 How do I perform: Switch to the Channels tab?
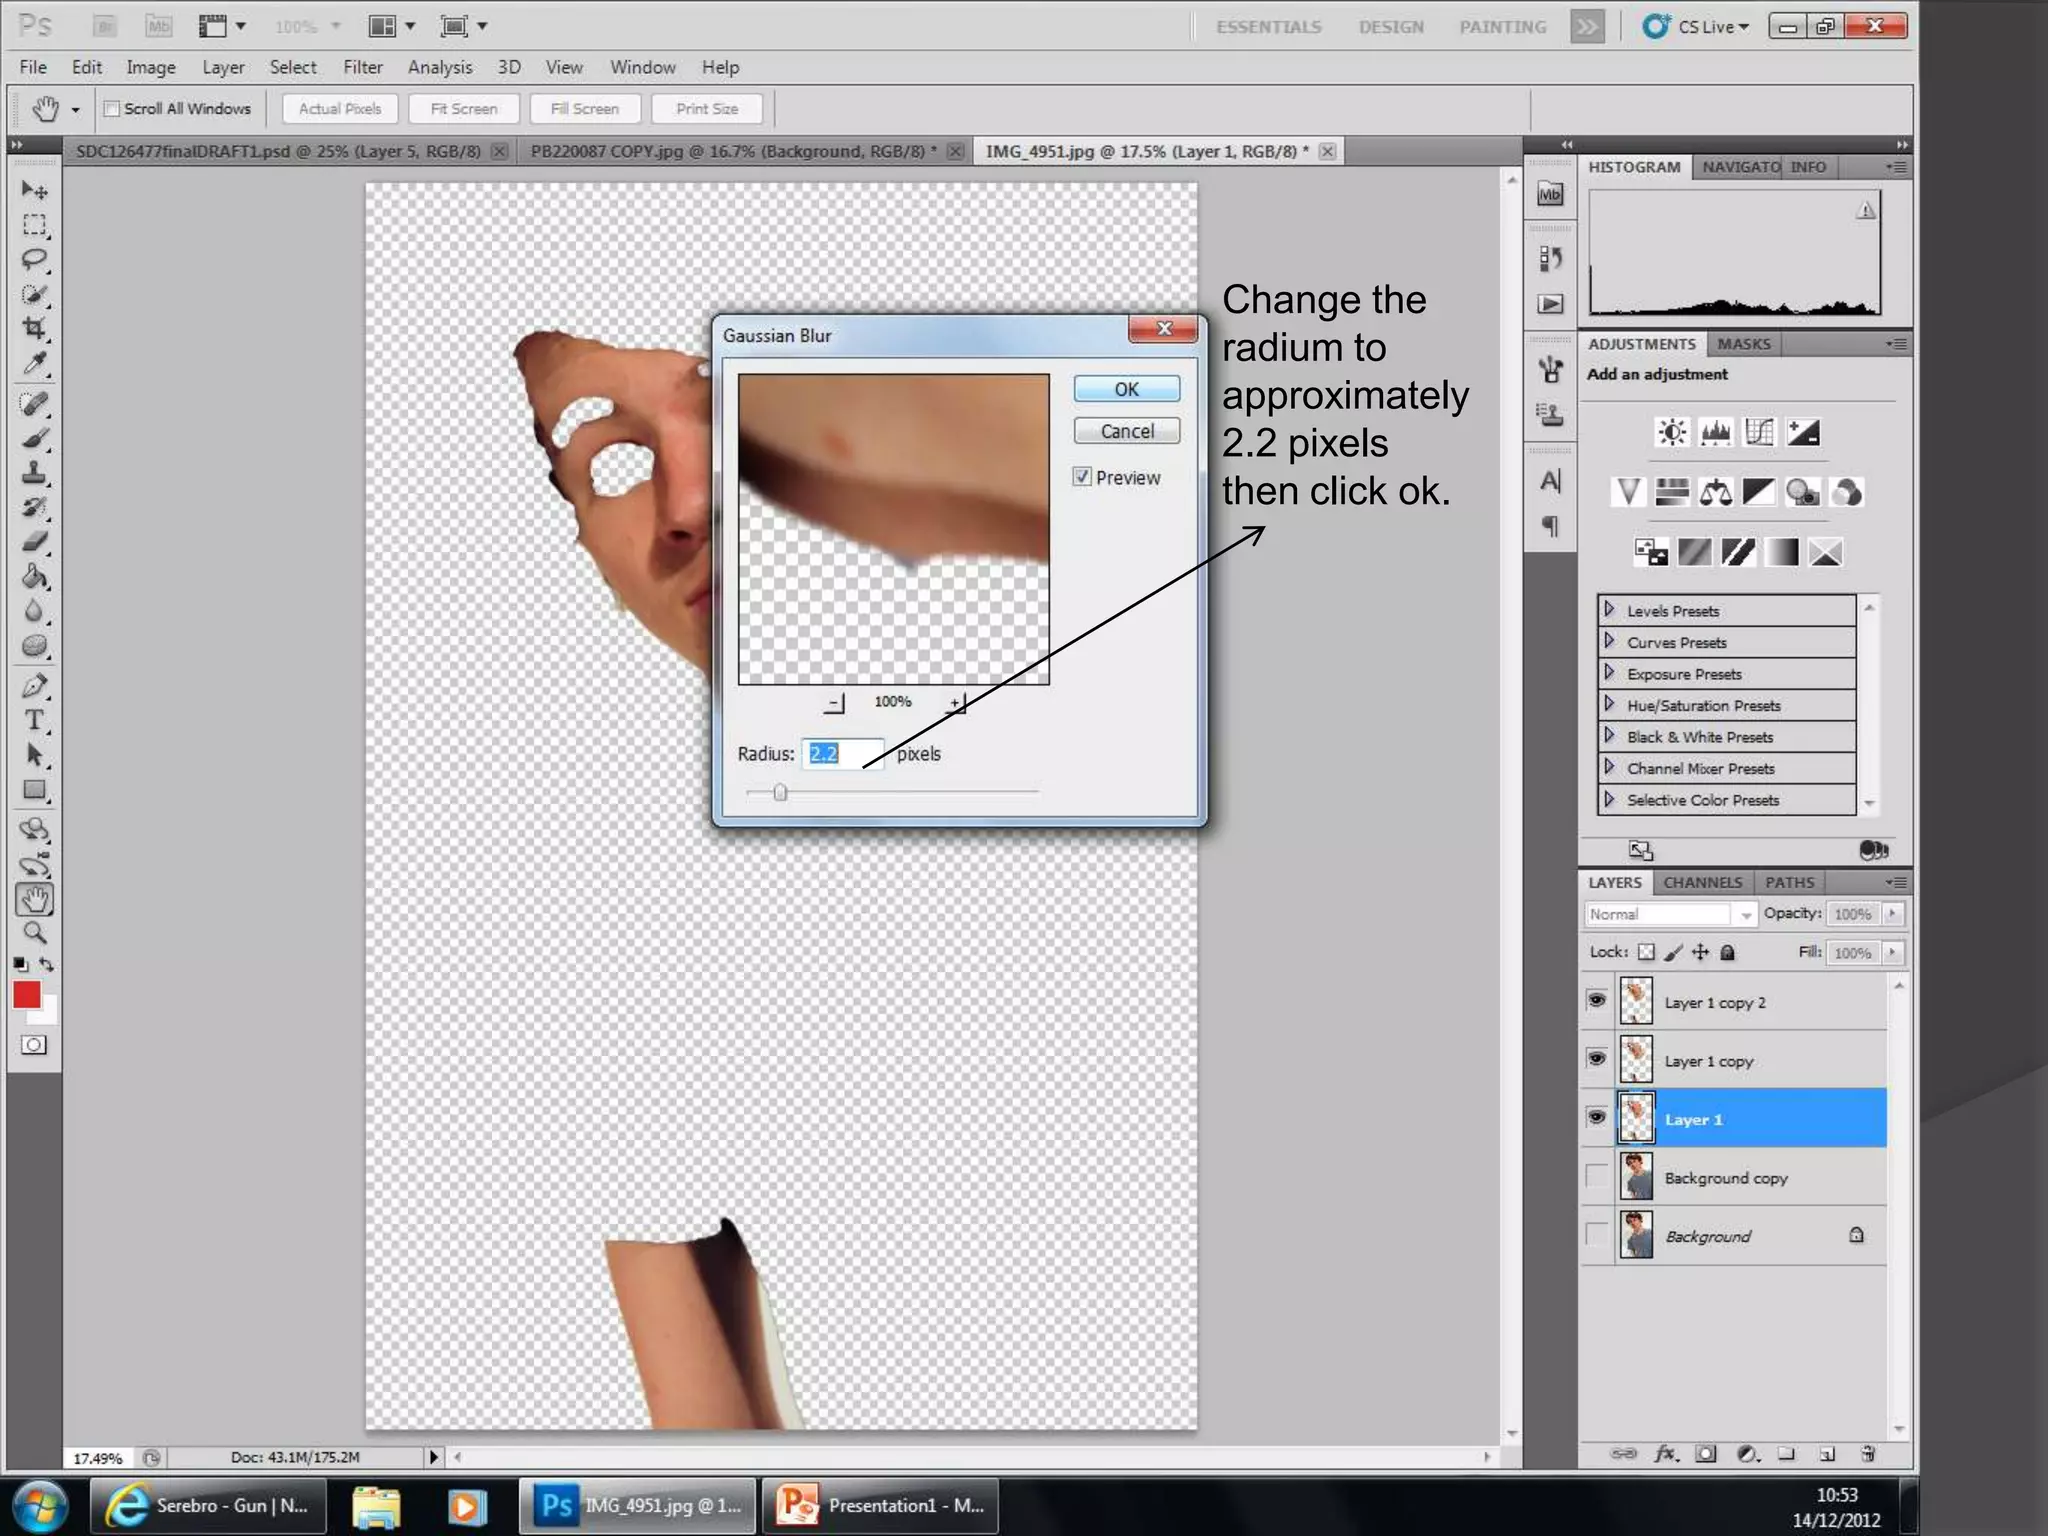(x=1702, y=882)
